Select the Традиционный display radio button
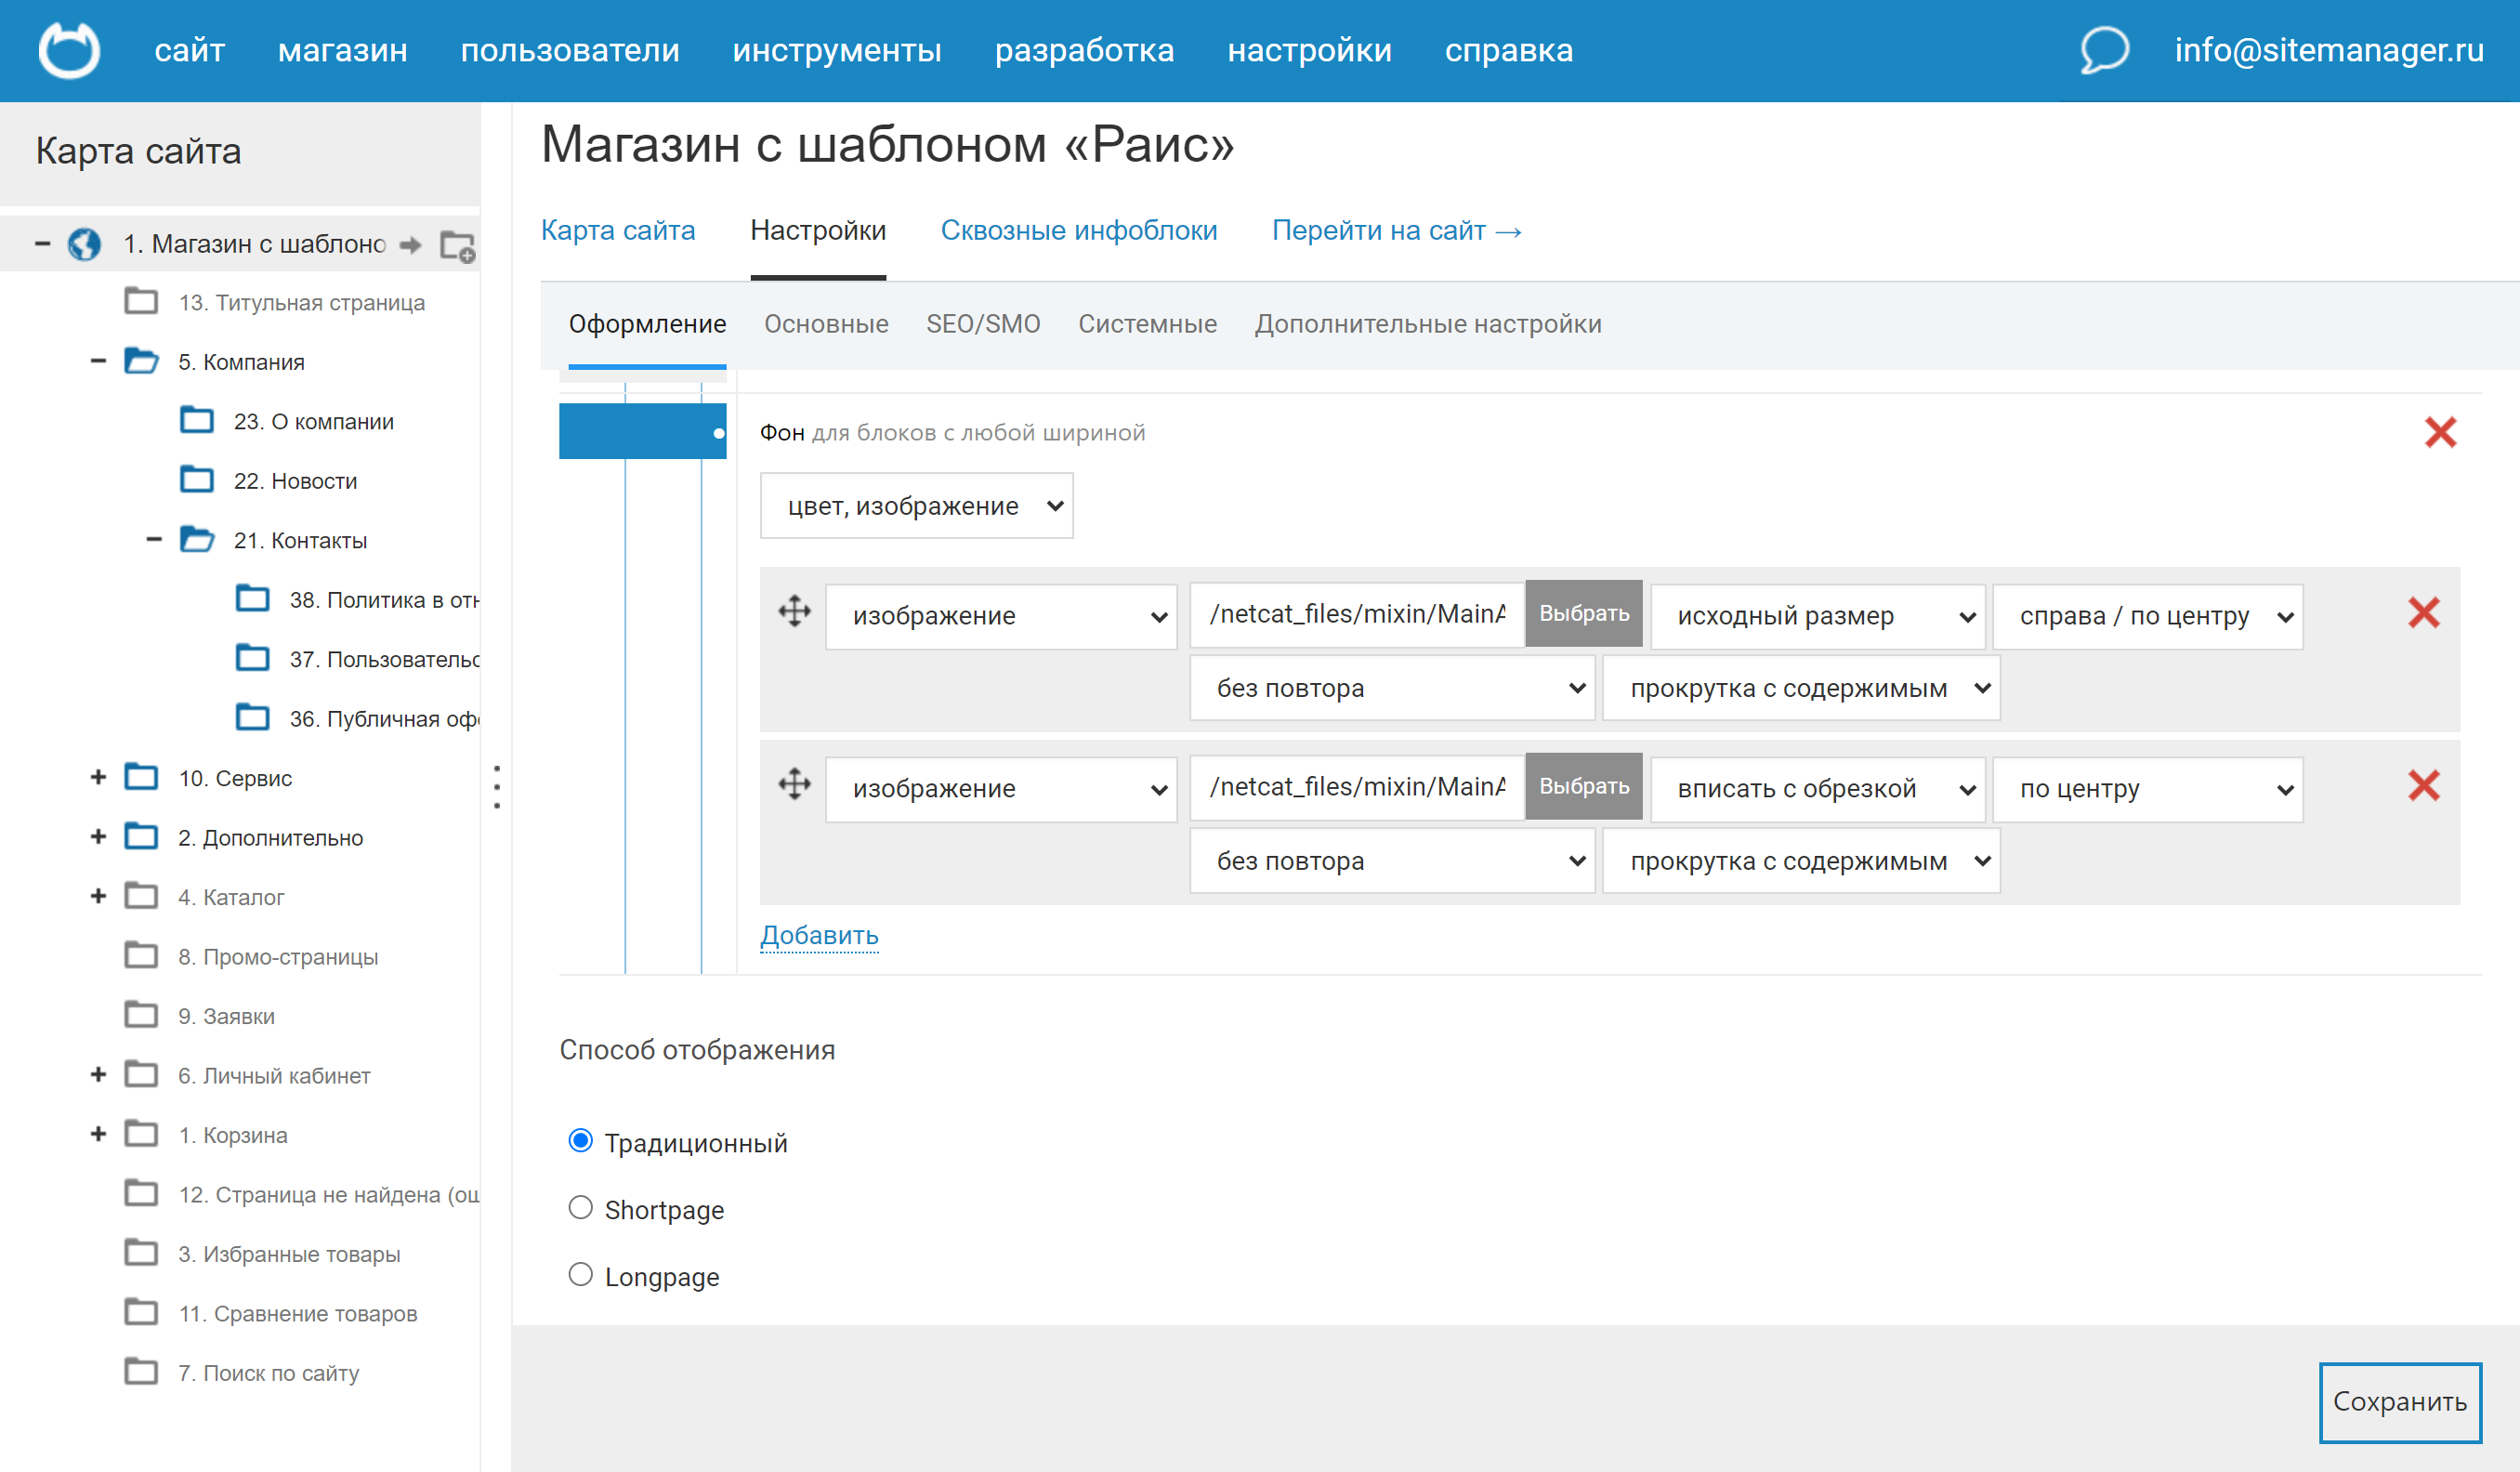 (580, 1141)
